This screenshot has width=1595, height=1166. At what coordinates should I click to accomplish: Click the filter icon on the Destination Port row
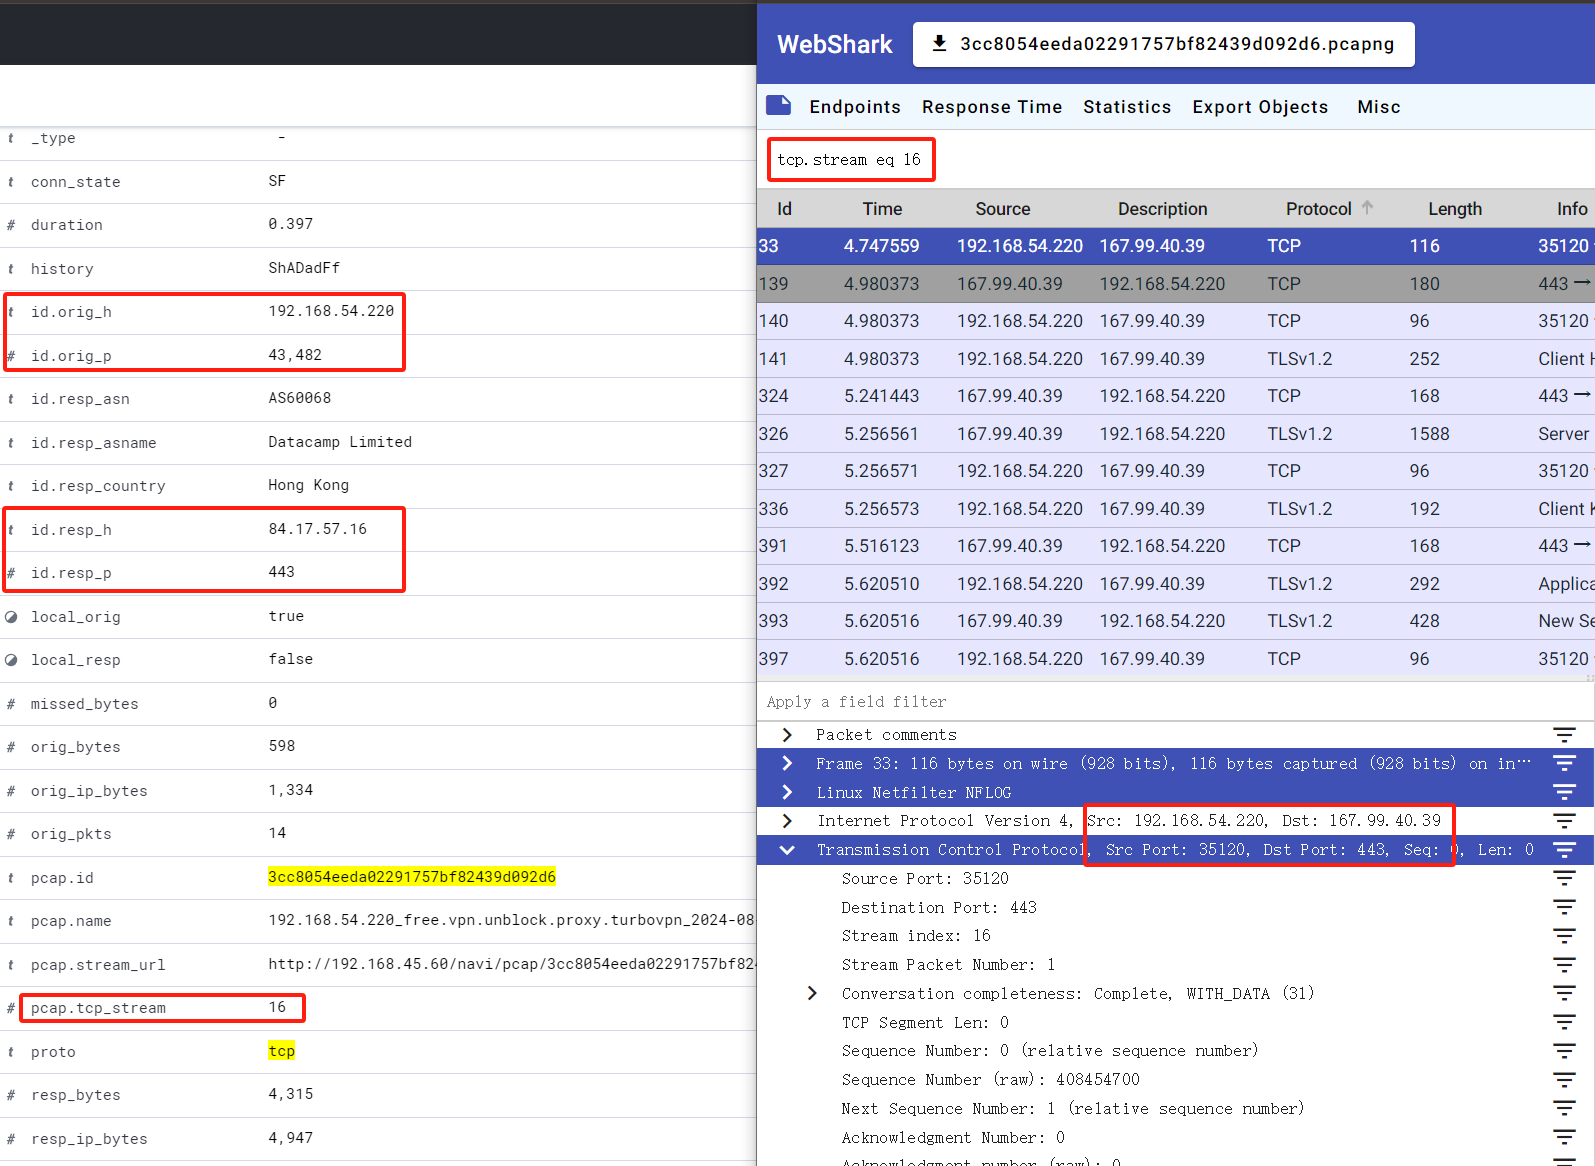coord(1564,908)
